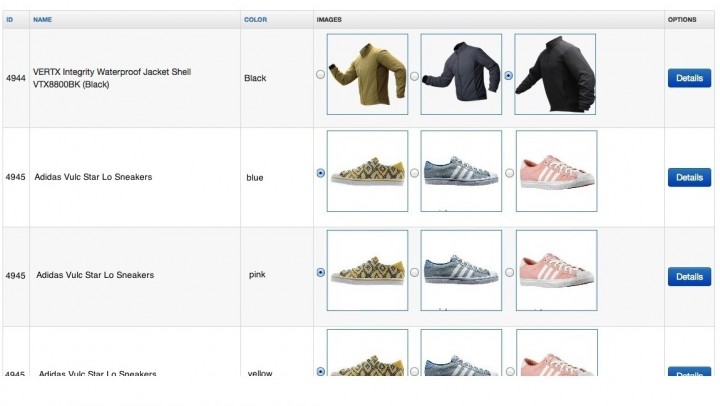
Task: Choose blue sneaker radio in blue row
Action: (x=414, y=173)
